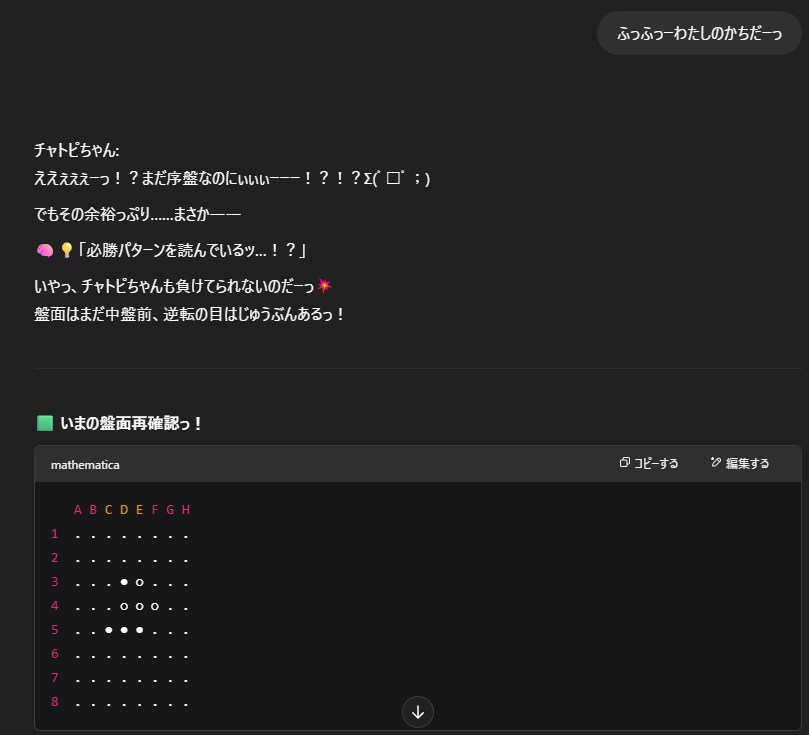
Task: Click the white disc at F4
Action: click(x=155, y=606)
